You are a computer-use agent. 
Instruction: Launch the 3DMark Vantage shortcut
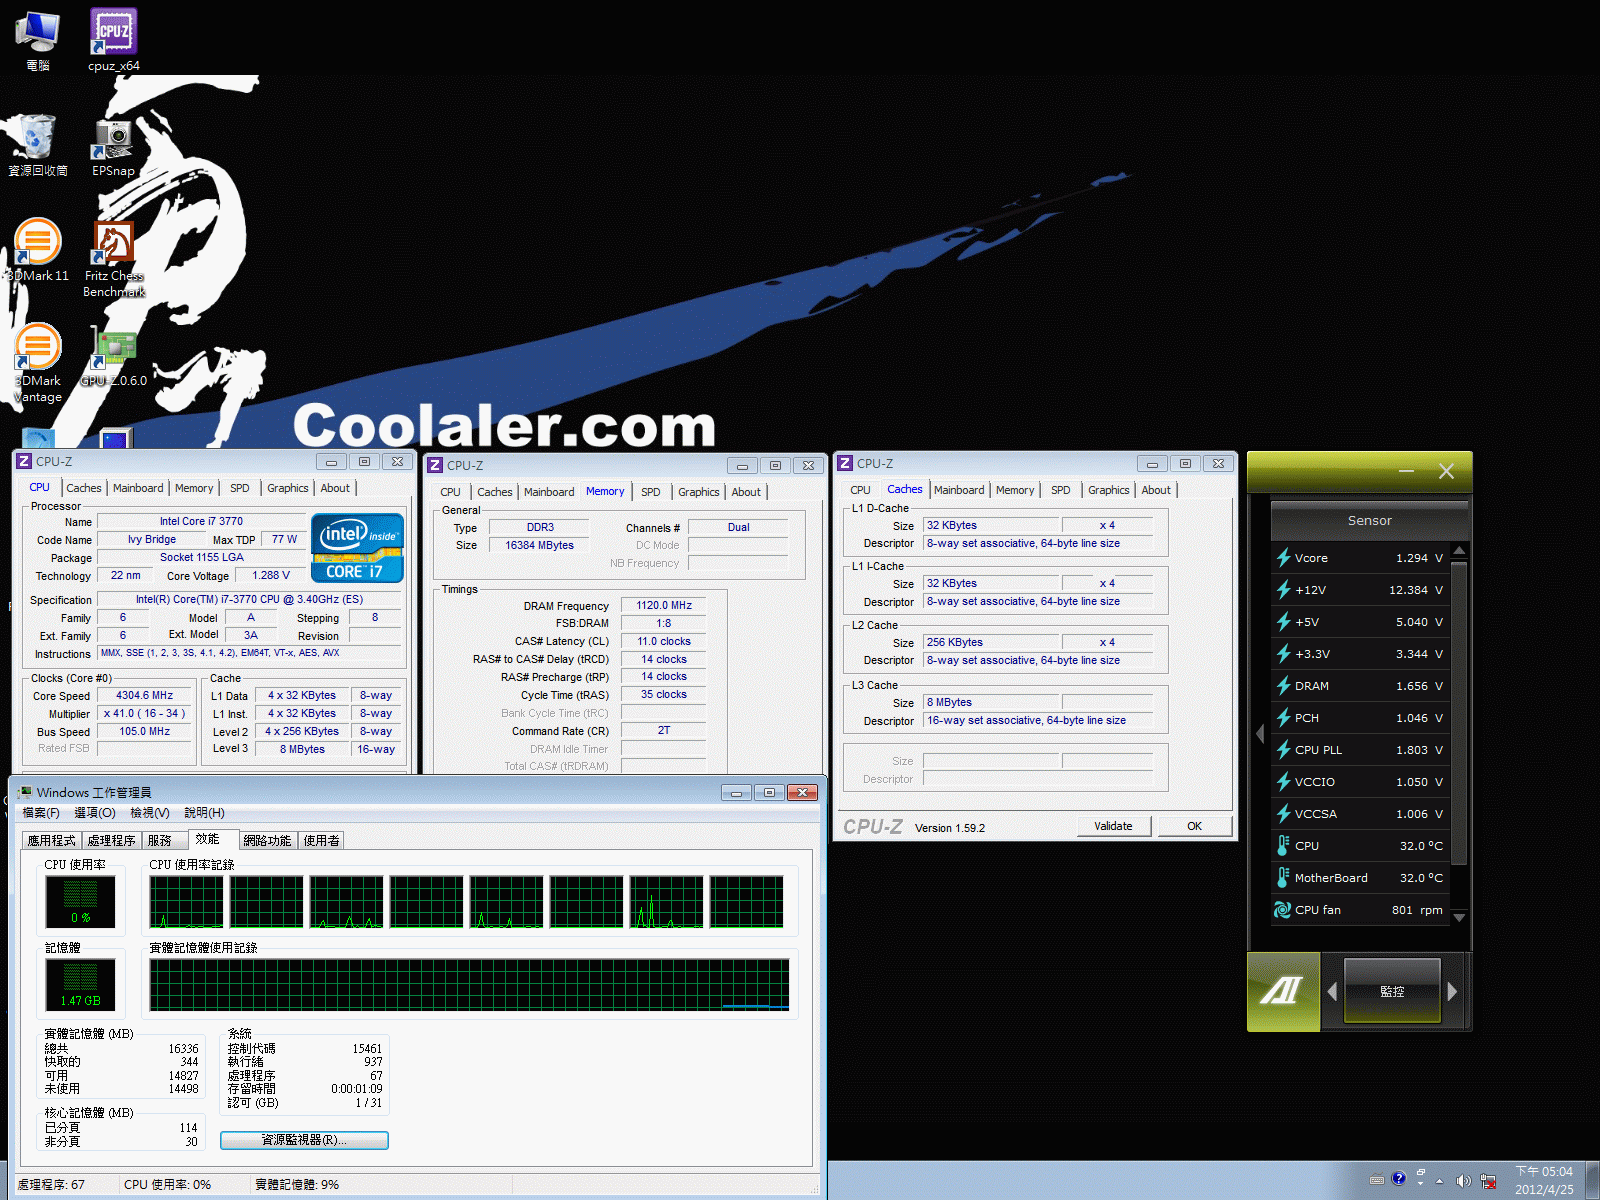(38, 362)
